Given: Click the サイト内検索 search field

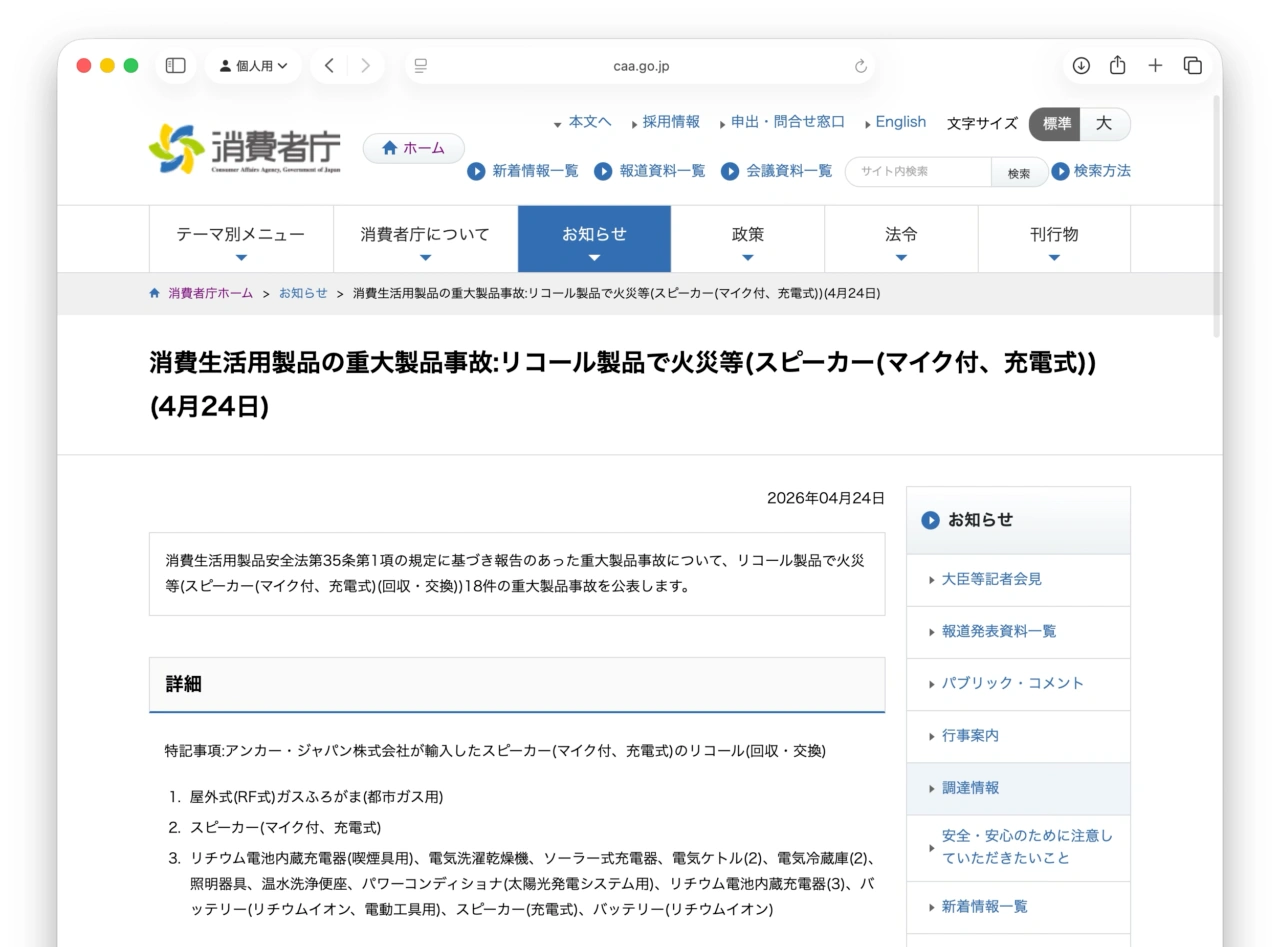Looking at the screenshot, I should click(918, 172).
